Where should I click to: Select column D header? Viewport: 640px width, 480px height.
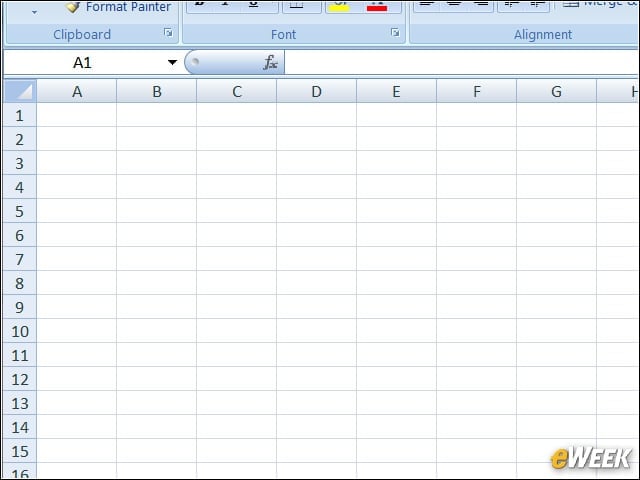point(317,91)
